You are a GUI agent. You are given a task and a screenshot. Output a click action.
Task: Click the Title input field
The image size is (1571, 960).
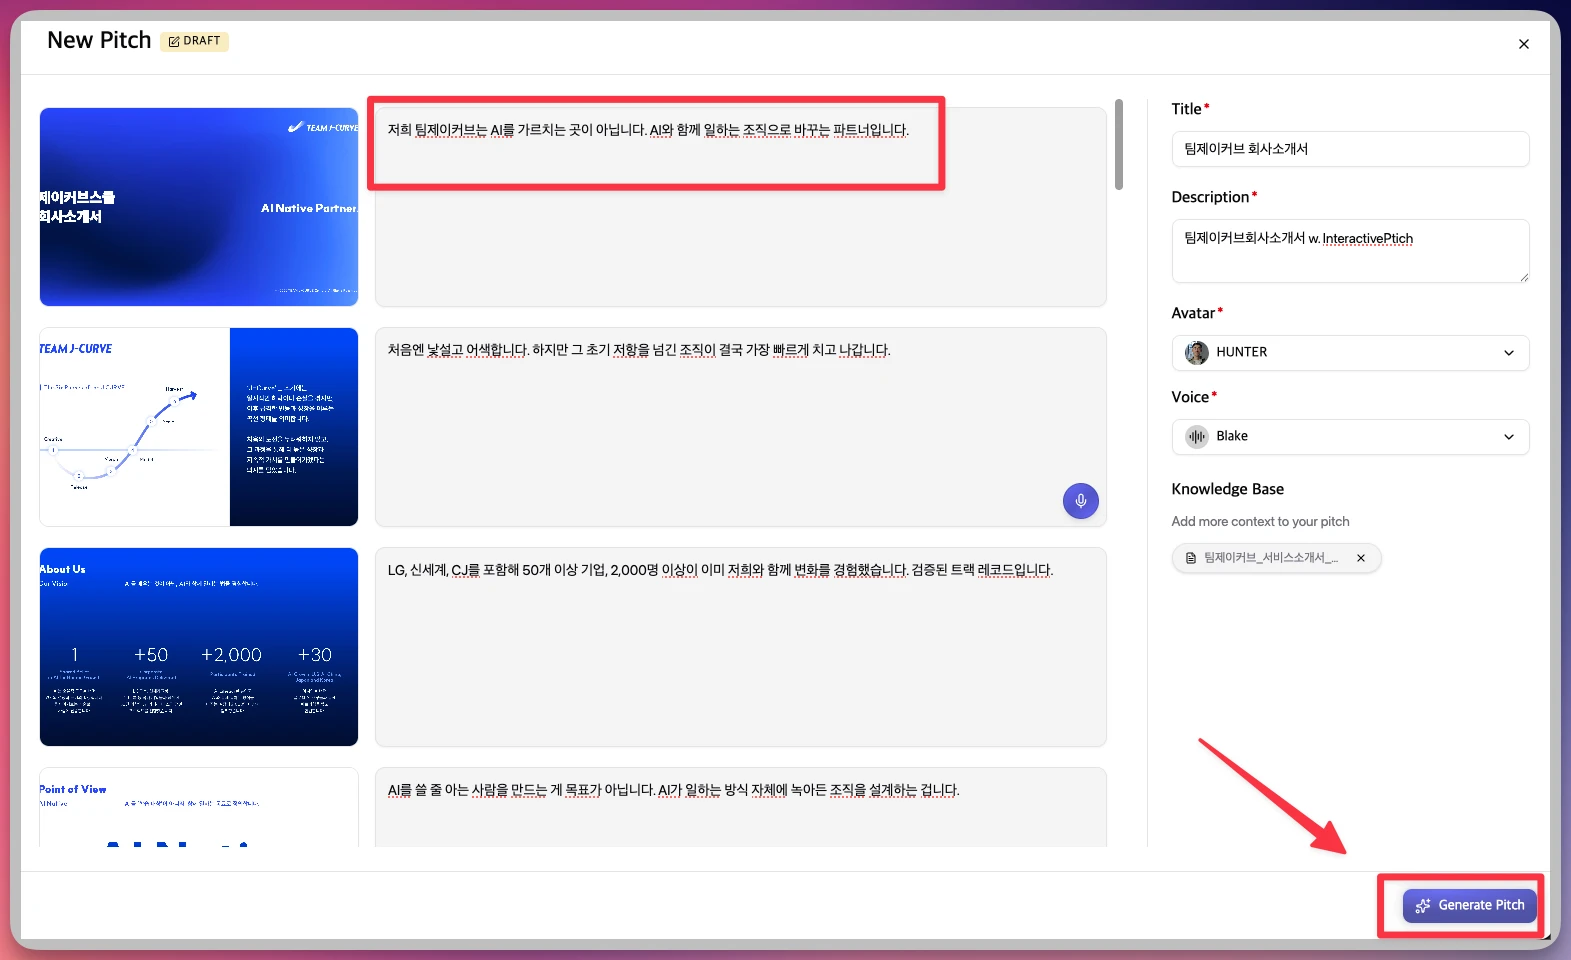[1349, 149]
